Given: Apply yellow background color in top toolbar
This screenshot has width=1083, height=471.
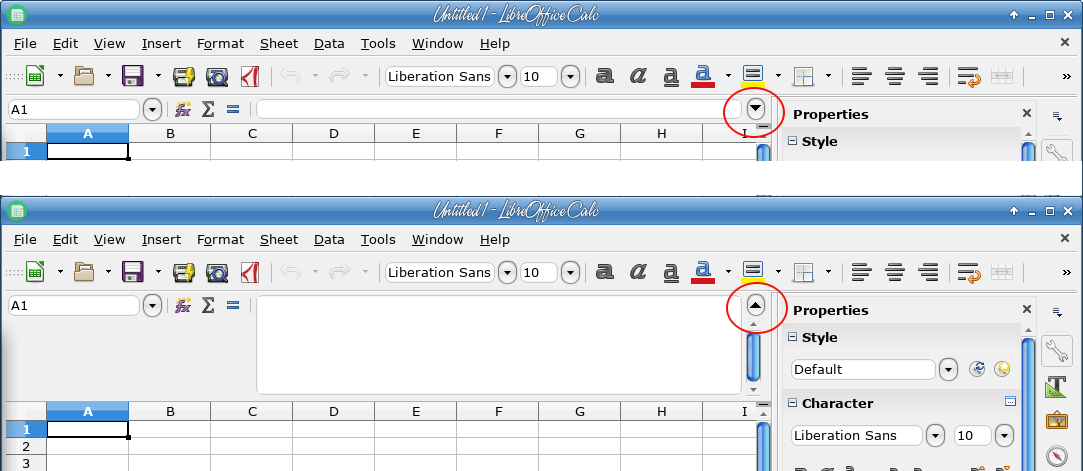Looking at the screenshot, I should pyautogui.click(x=752, y=76).
